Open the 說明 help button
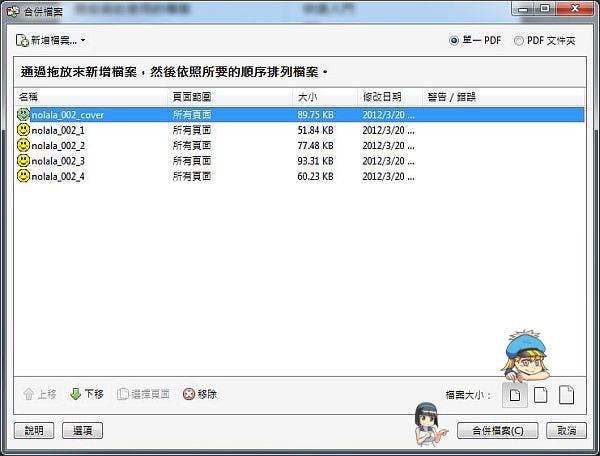Viewport: 600px width, 456px height. (x=34, y=431)
